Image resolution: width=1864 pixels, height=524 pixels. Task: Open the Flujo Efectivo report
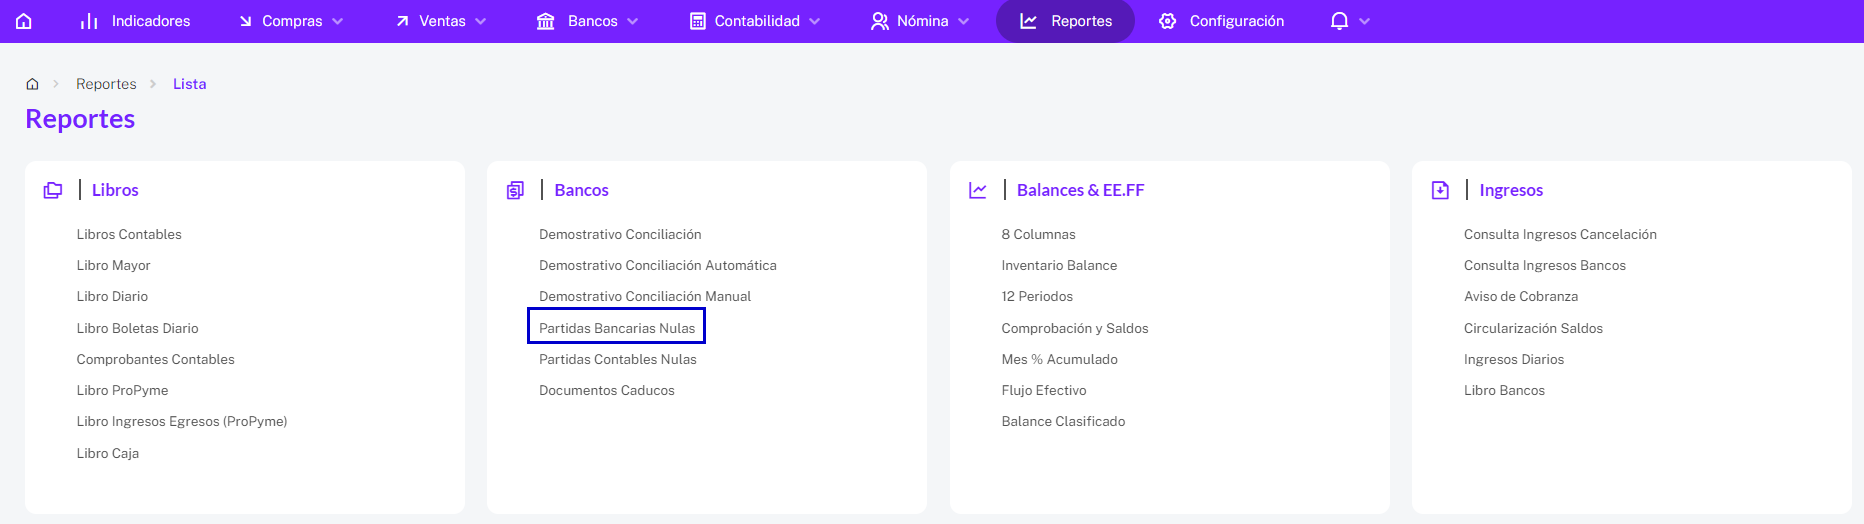click(x=1044, y=390)
